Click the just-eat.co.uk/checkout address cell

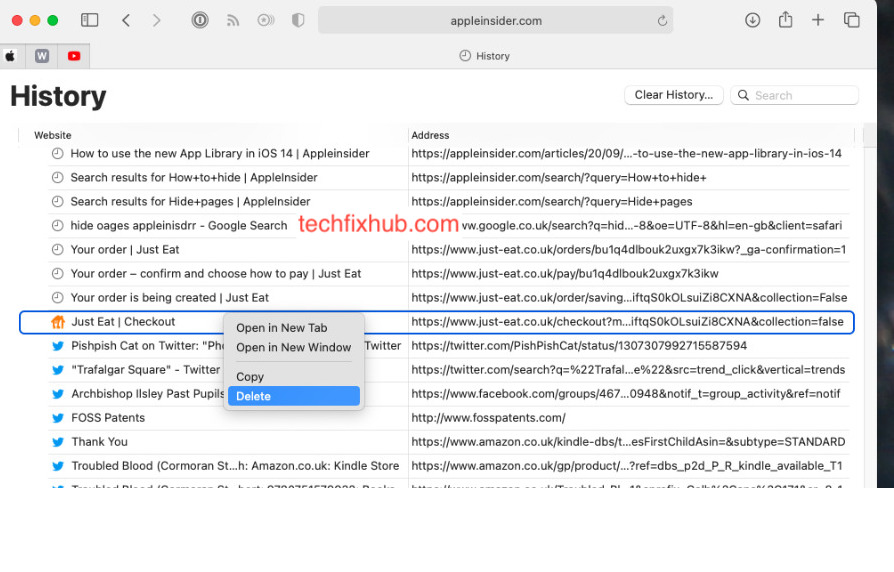(627, 322)
